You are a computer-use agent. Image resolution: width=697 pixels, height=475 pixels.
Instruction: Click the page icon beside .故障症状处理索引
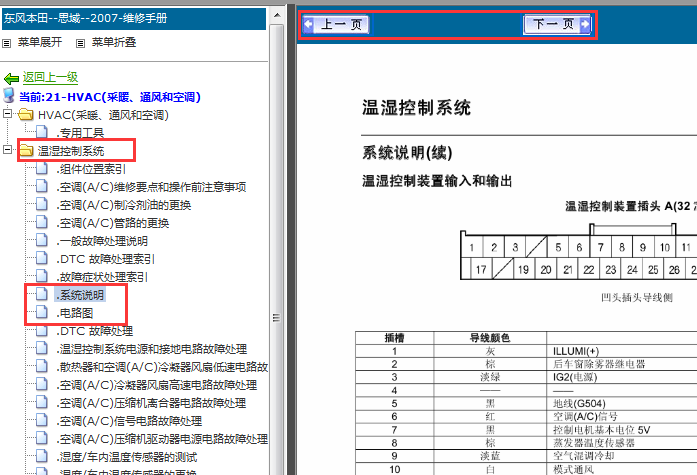coord(42,276)
